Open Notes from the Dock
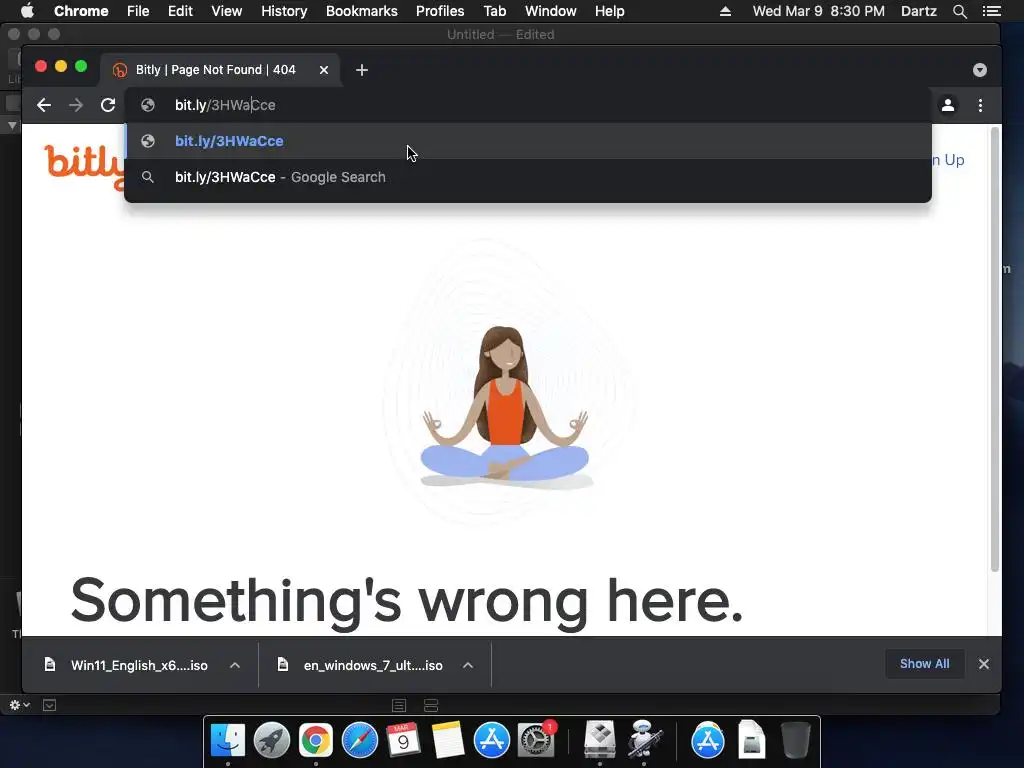Screen dimensions: 1024x768 pos(447,741)
